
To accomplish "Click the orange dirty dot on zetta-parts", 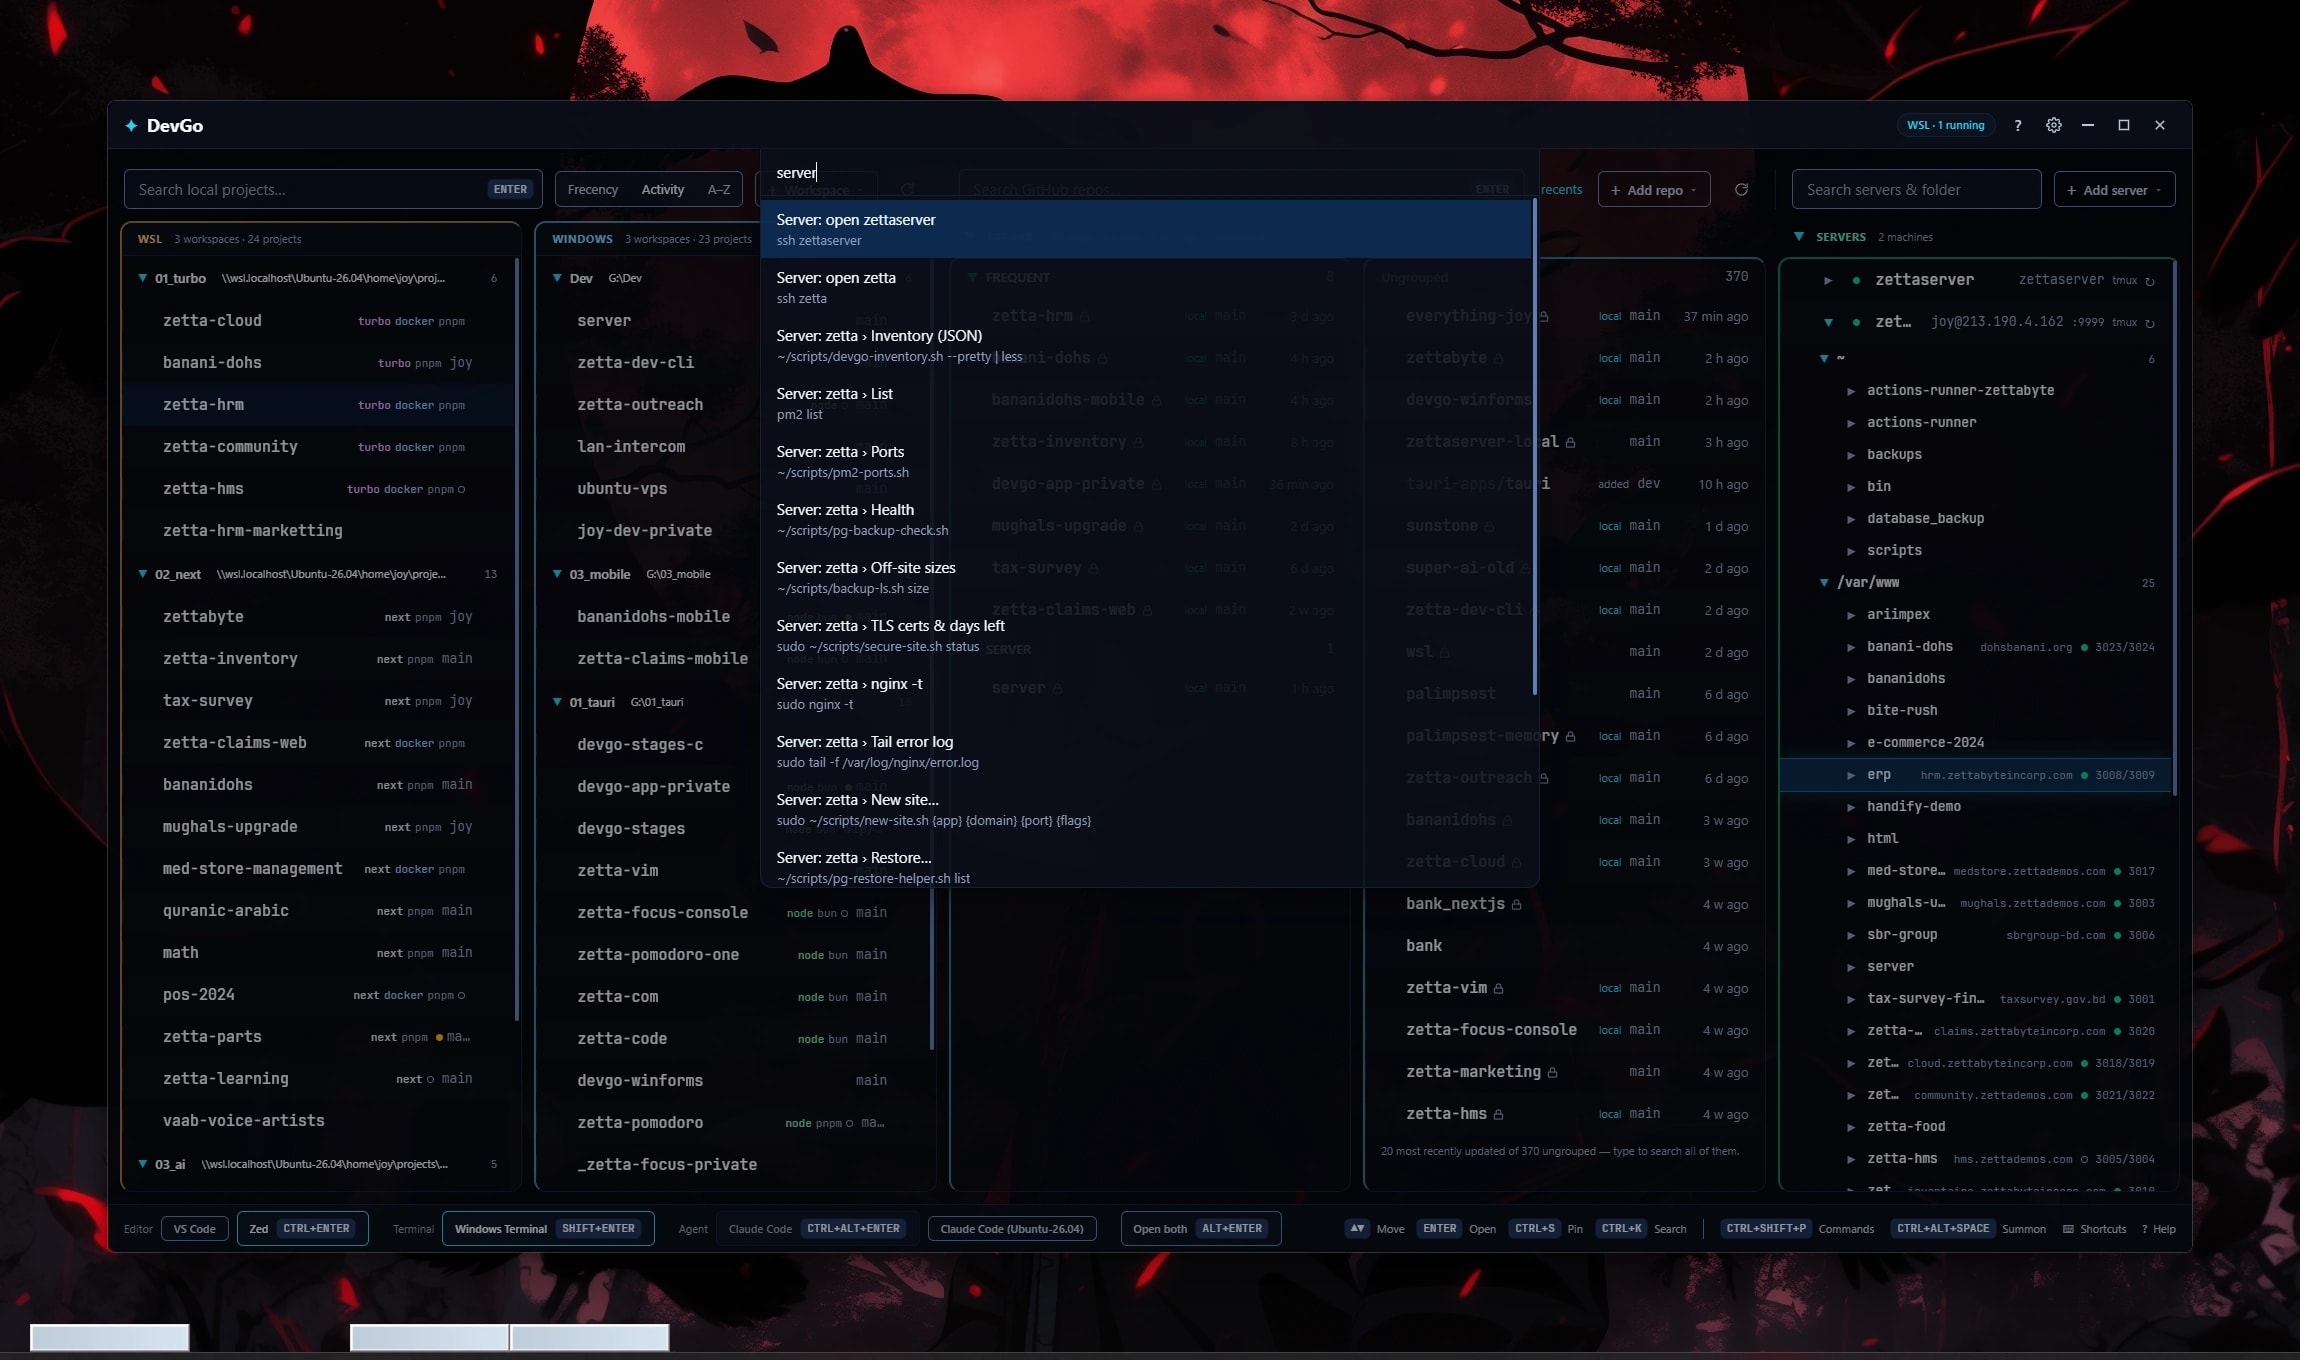I will tap(439, 1037).
